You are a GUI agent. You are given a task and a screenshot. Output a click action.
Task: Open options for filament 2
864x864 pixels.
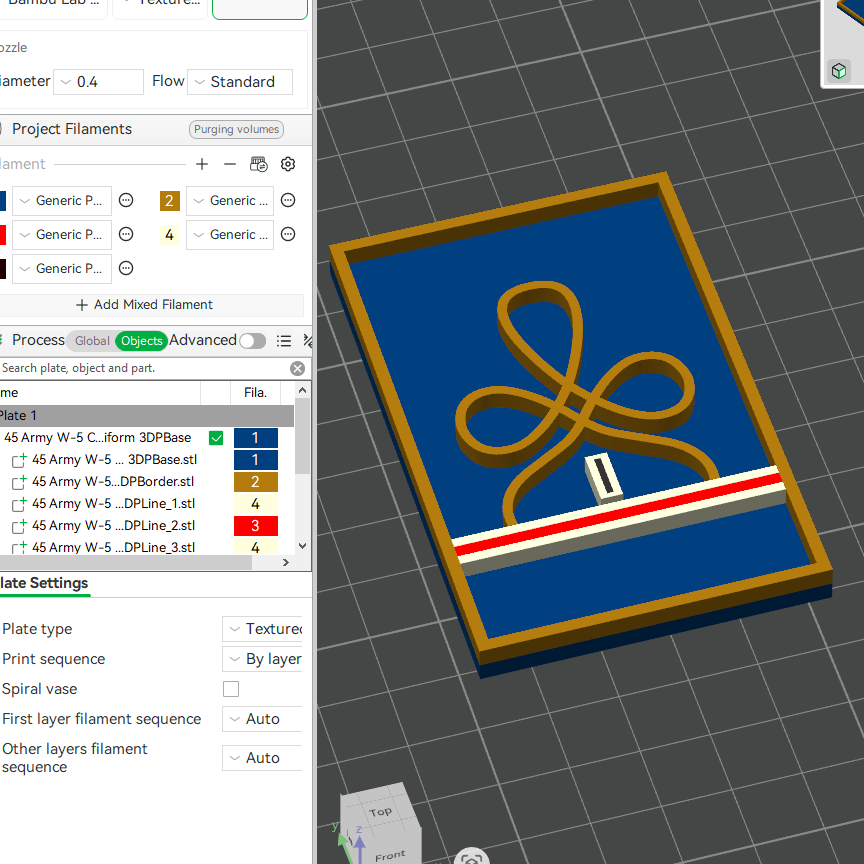click(x=288, y=200)
